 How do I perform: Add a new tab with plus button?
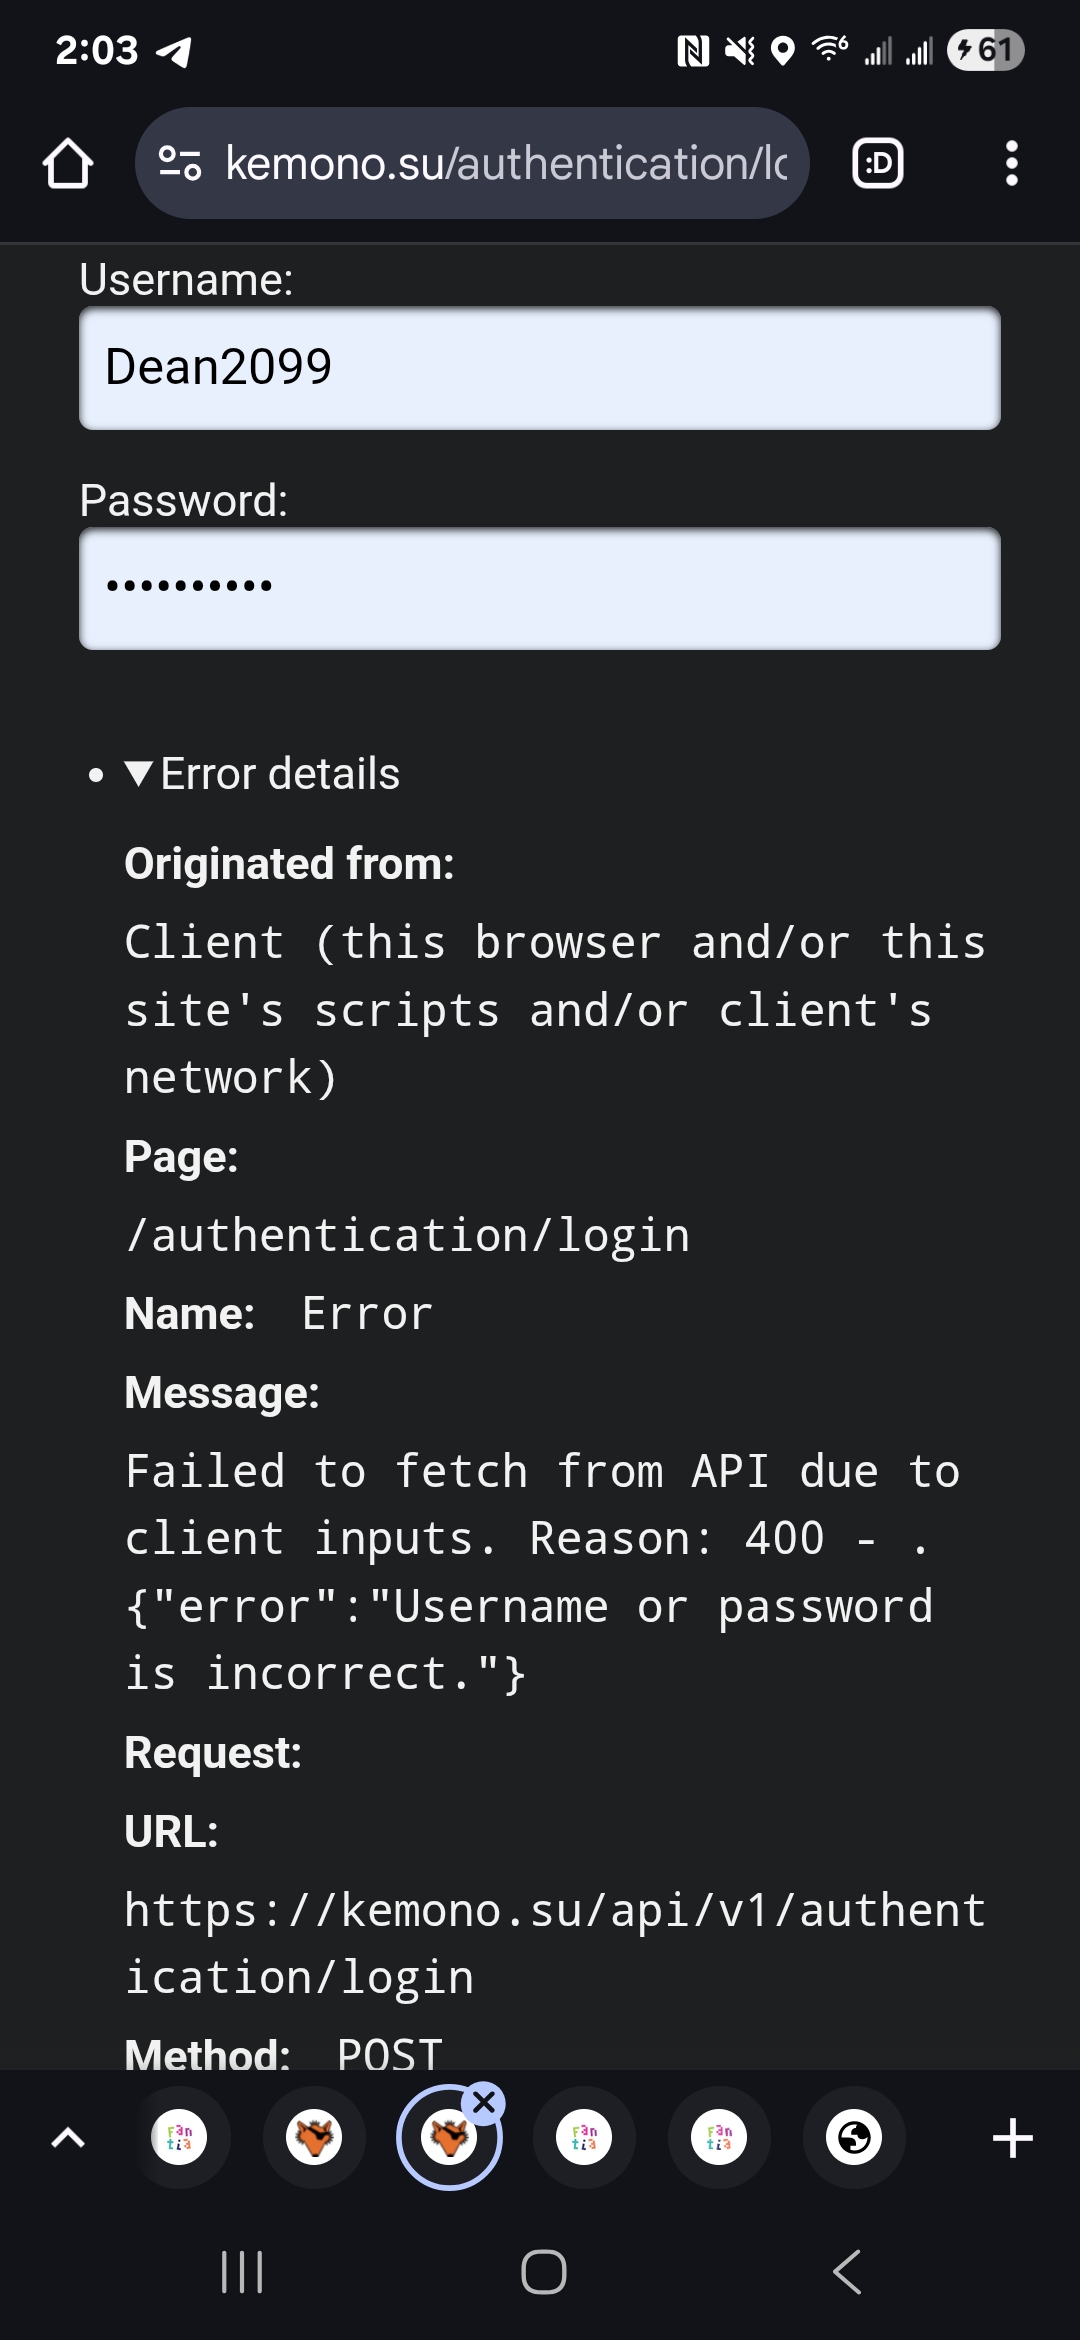pyautogui.click(x=1012, y=2138)
